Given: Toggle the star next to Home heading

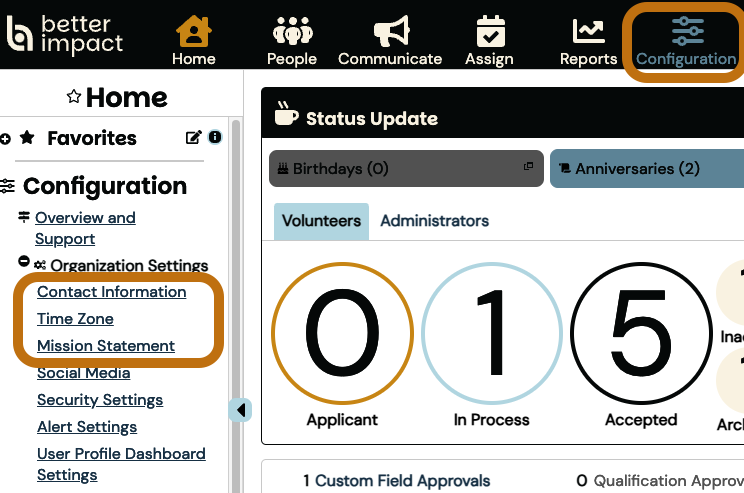Looking at the screenshot, I should 73,97.
